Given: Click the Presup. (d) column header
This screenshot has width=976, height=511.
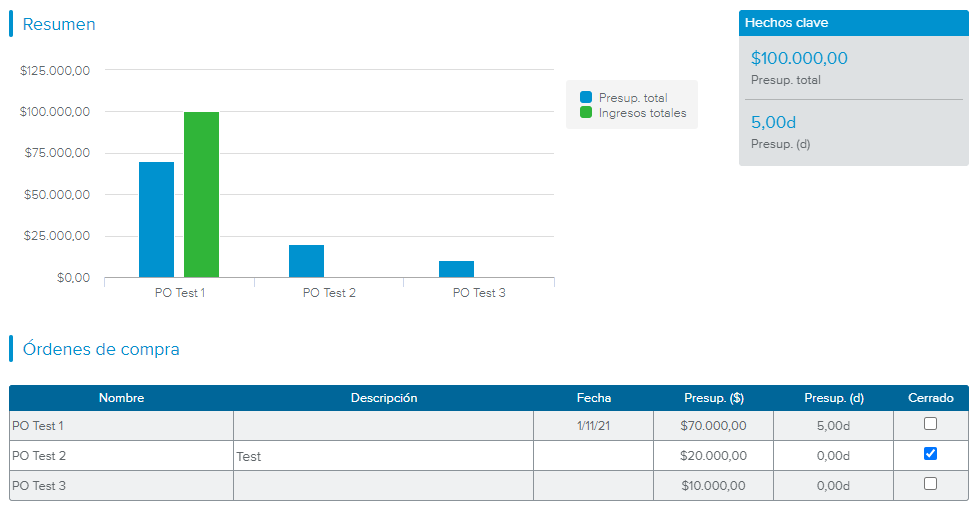Looking at the screenshot, I should tap(833, 398).
